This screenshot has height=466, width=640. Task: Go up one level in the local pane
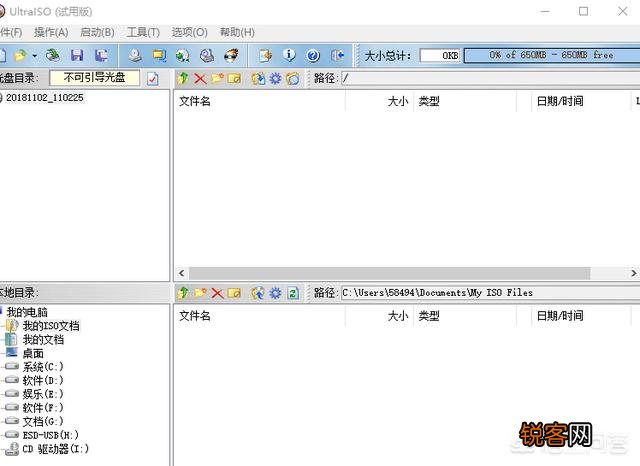click(x=183, y=293)
